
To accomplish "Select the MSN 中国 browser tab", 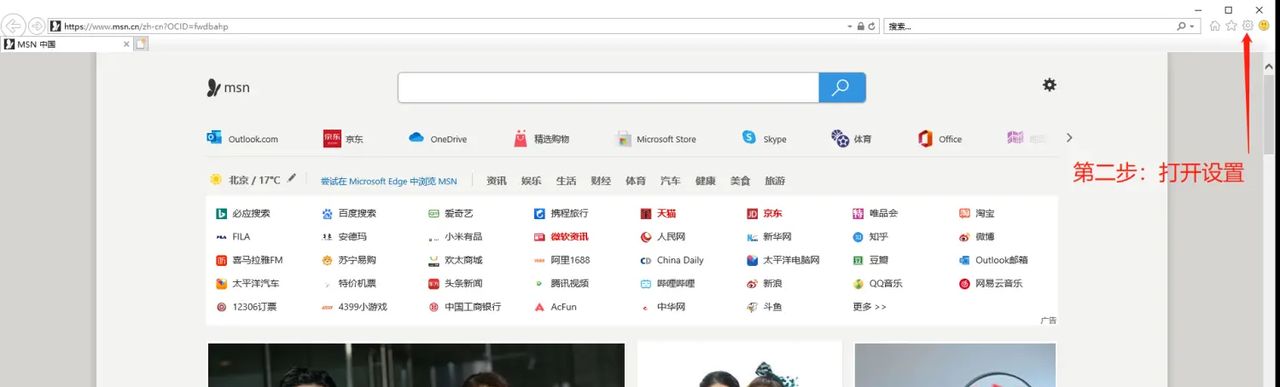I will (x=65, y=44).
